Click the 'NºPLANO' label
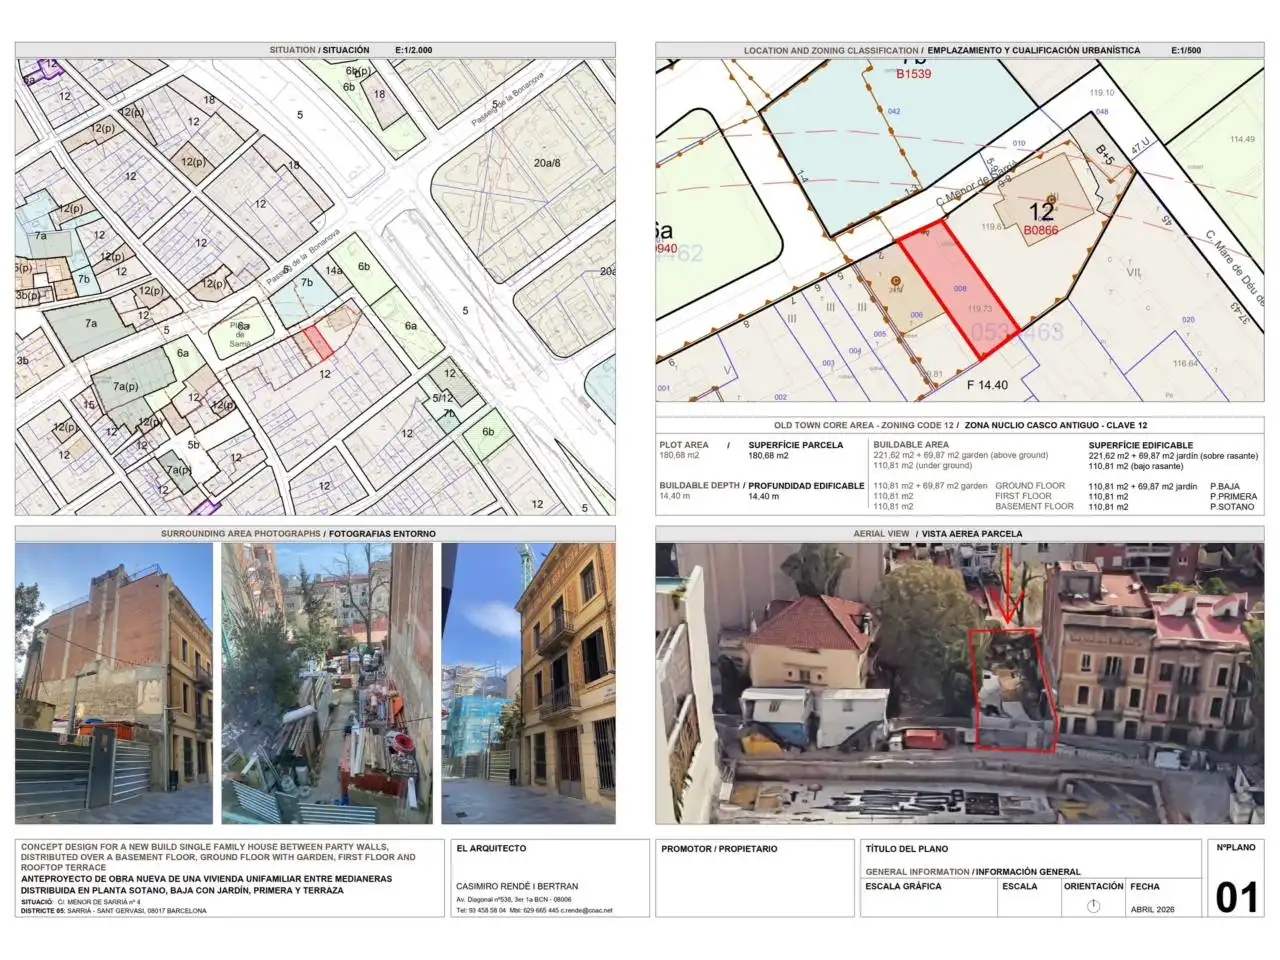 pos(1236,848)
